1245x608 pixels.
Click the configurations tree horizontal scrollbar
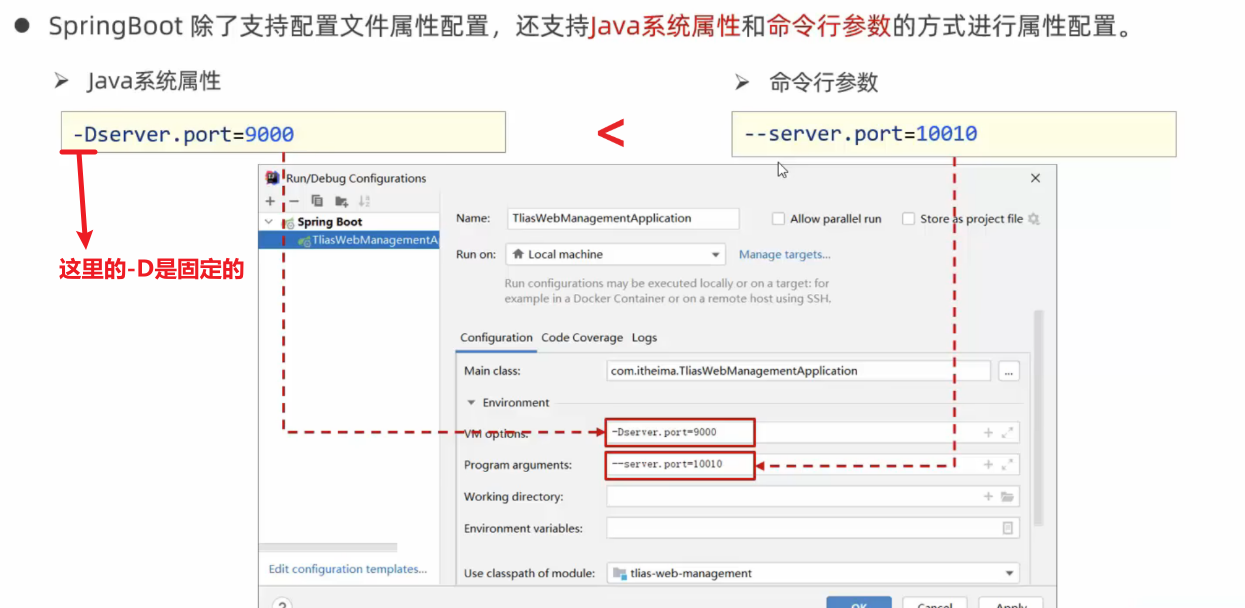pos(328,547)
